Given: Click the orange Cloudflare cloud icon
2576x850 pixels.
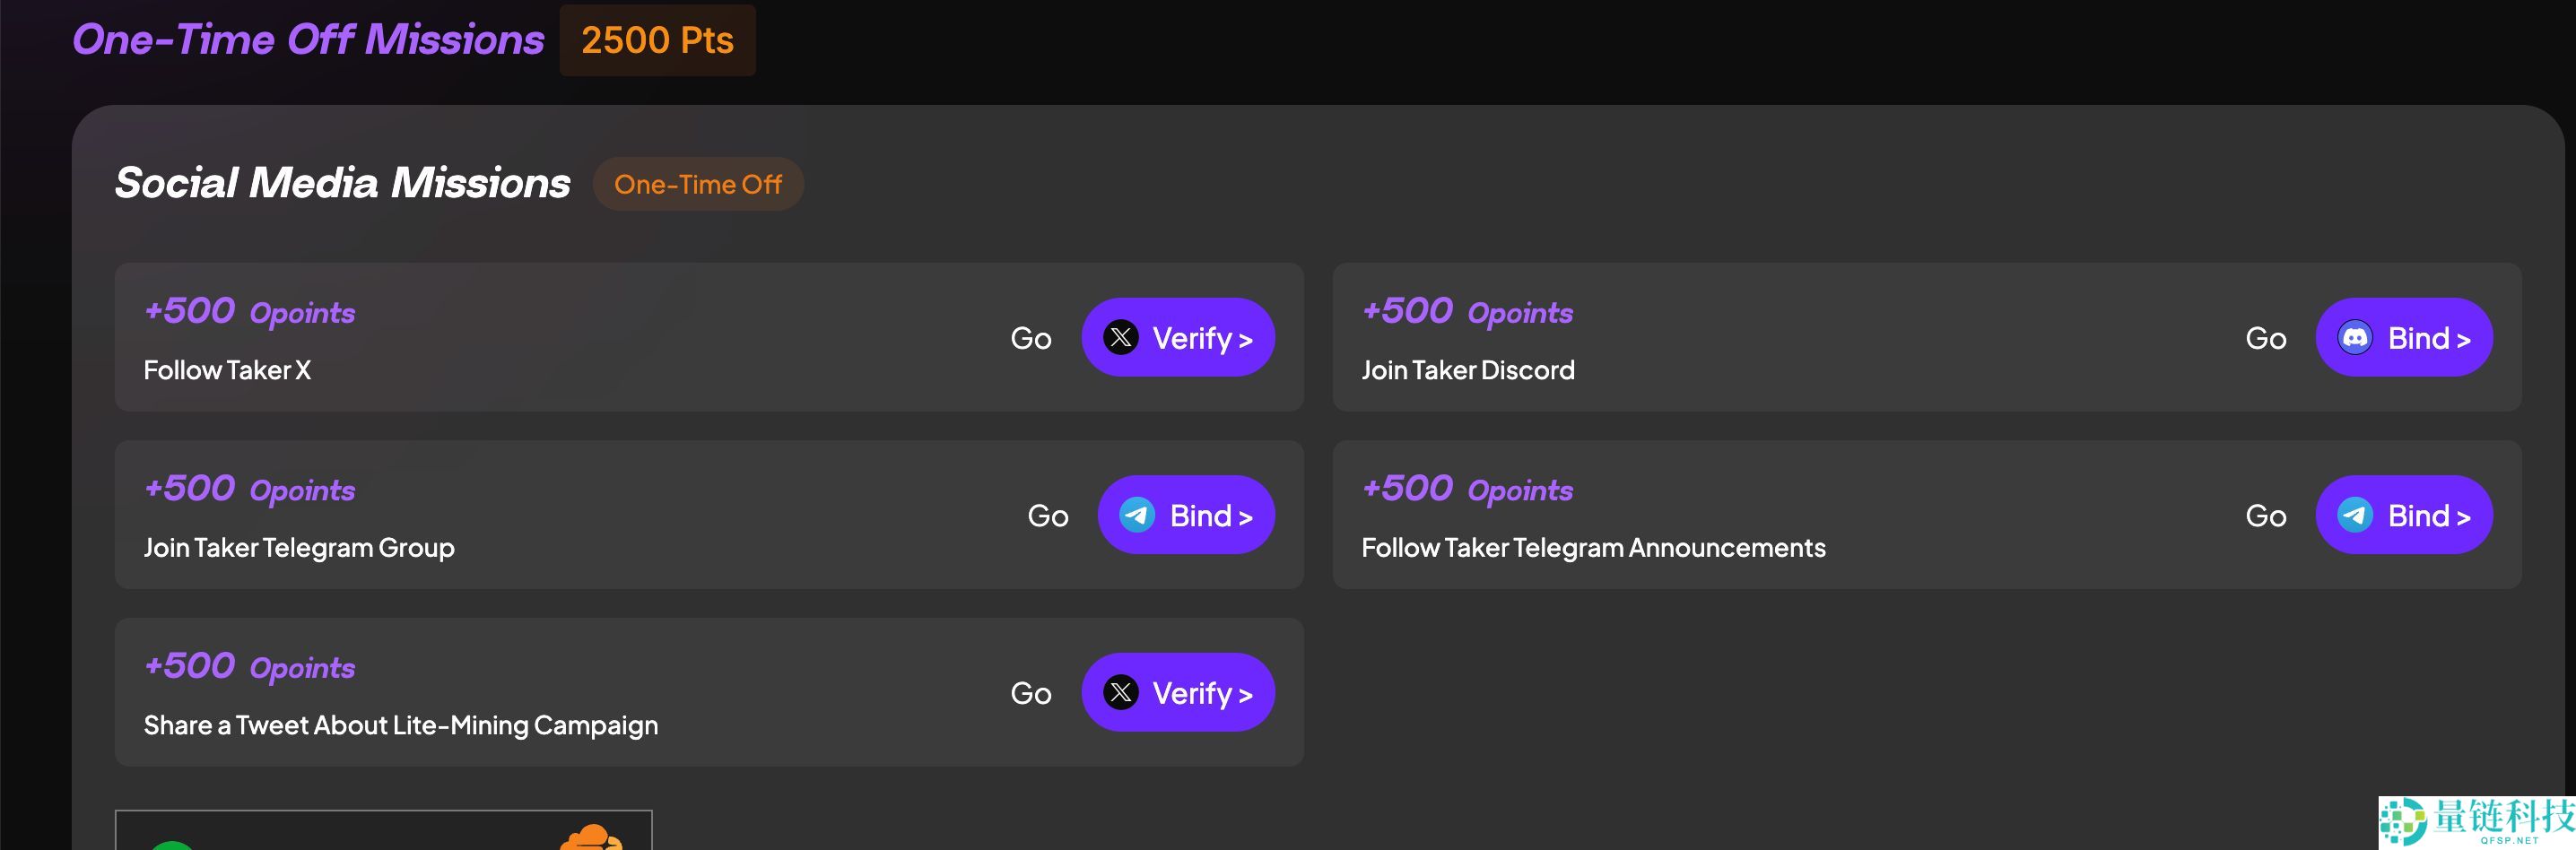Looking at the screenshot, I should 592,838.
